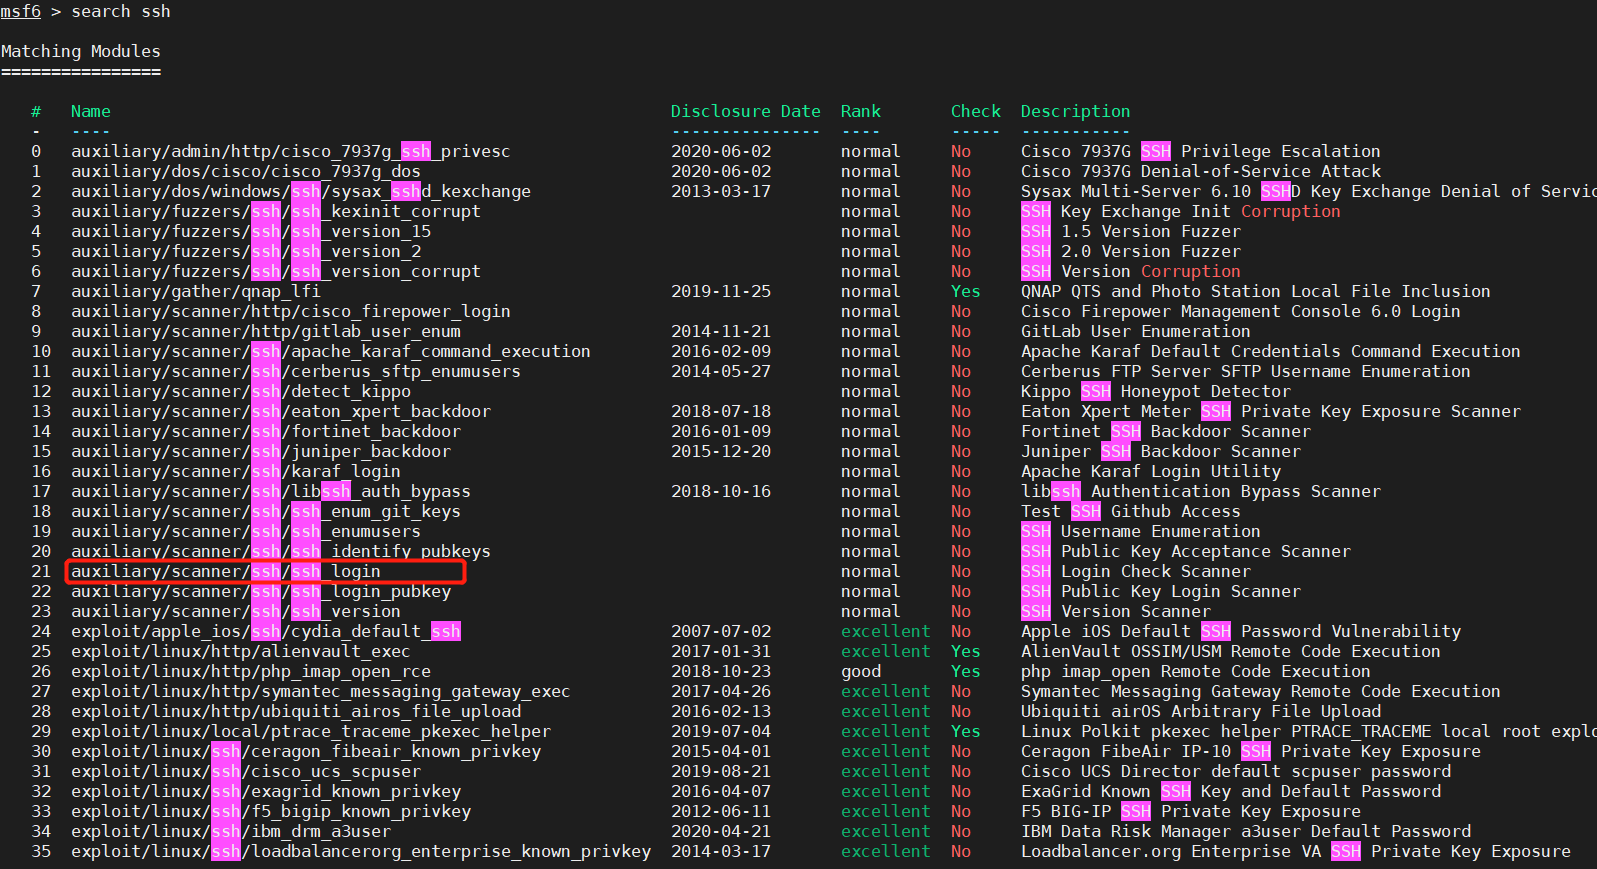Click 'Yes' check value in qnap_lfi row
The image size is (1597, 869).
966,291
